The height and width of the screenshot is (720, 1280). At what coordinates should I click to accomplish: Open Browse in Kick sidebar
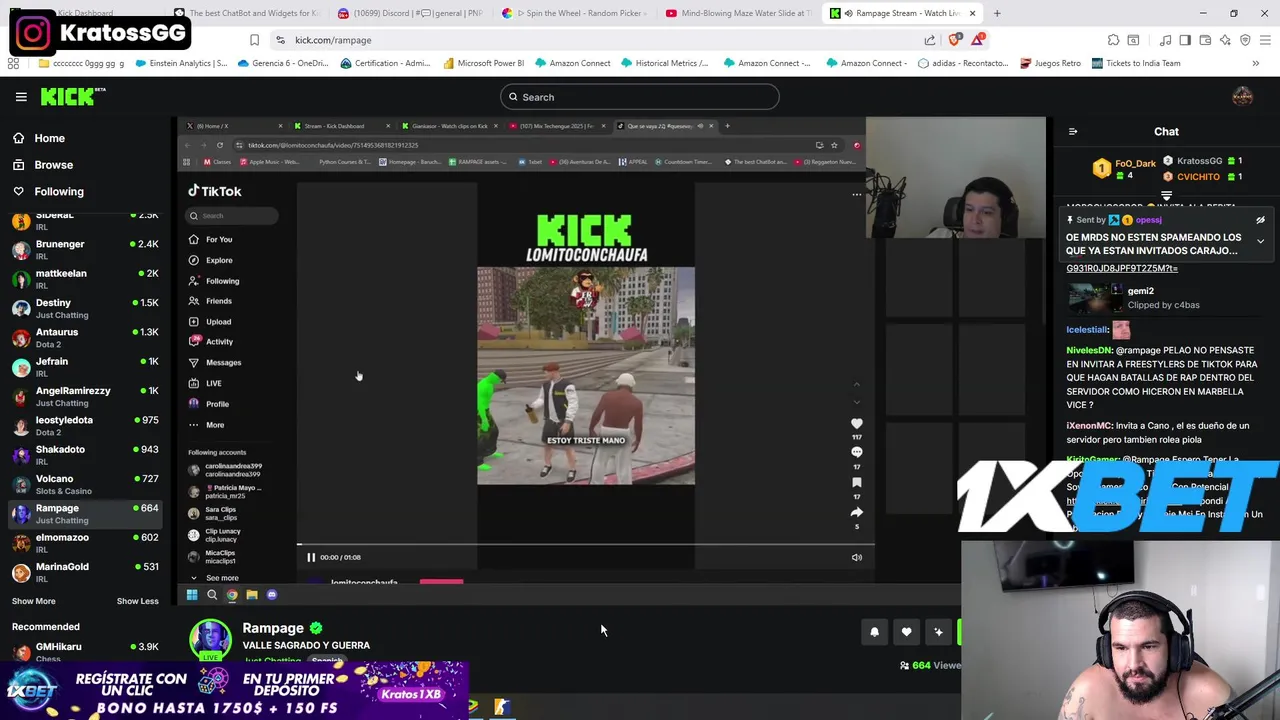point(53,165)
